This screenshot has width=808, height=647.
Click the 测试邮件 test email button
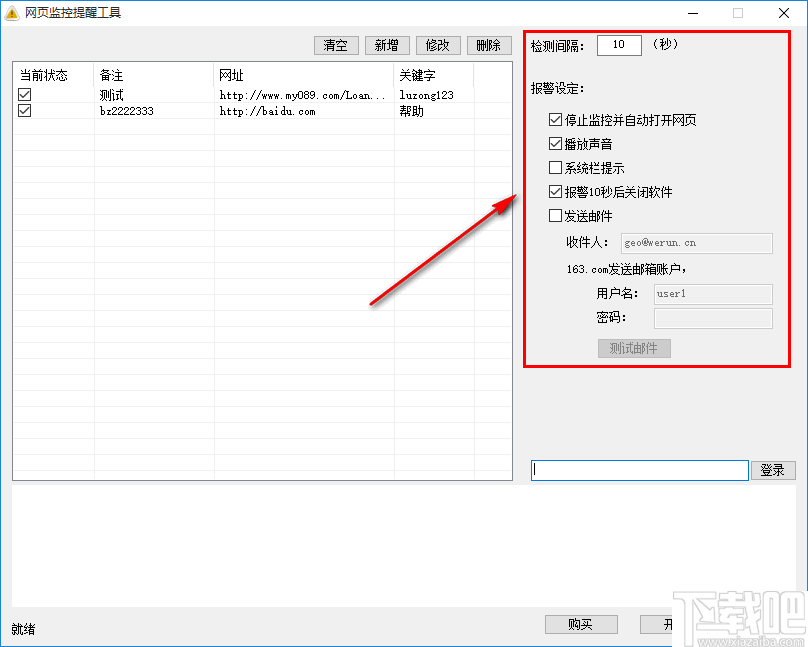click(x=634, y=348)
